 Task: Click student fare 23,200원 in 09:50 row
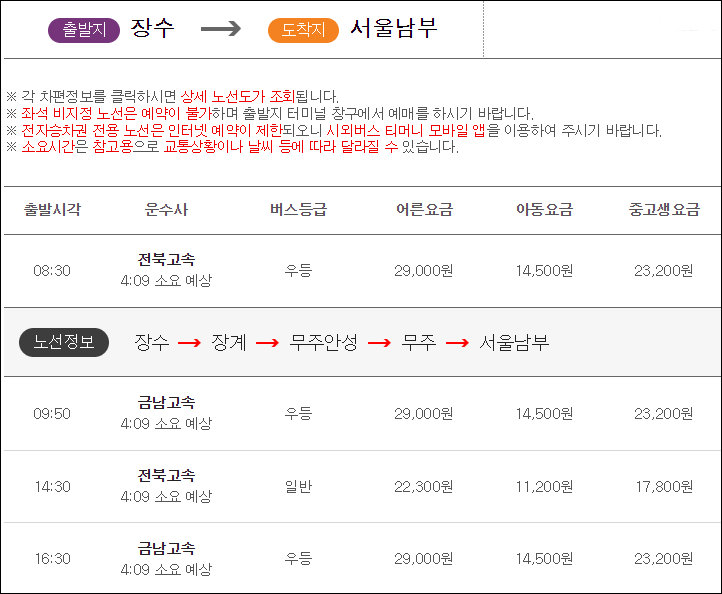tap(664, 414)
